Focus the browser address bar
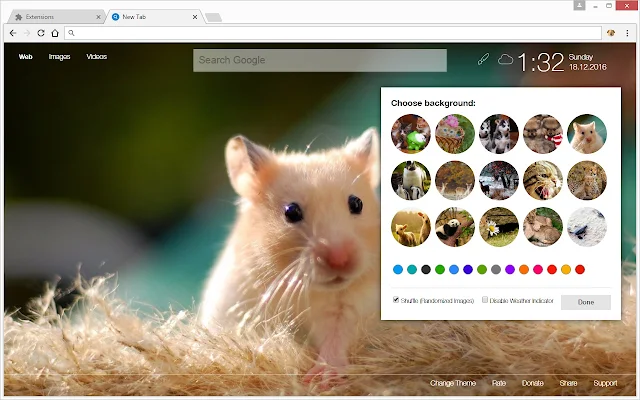Viewport: 640px width, 400px height. (333, 33)
